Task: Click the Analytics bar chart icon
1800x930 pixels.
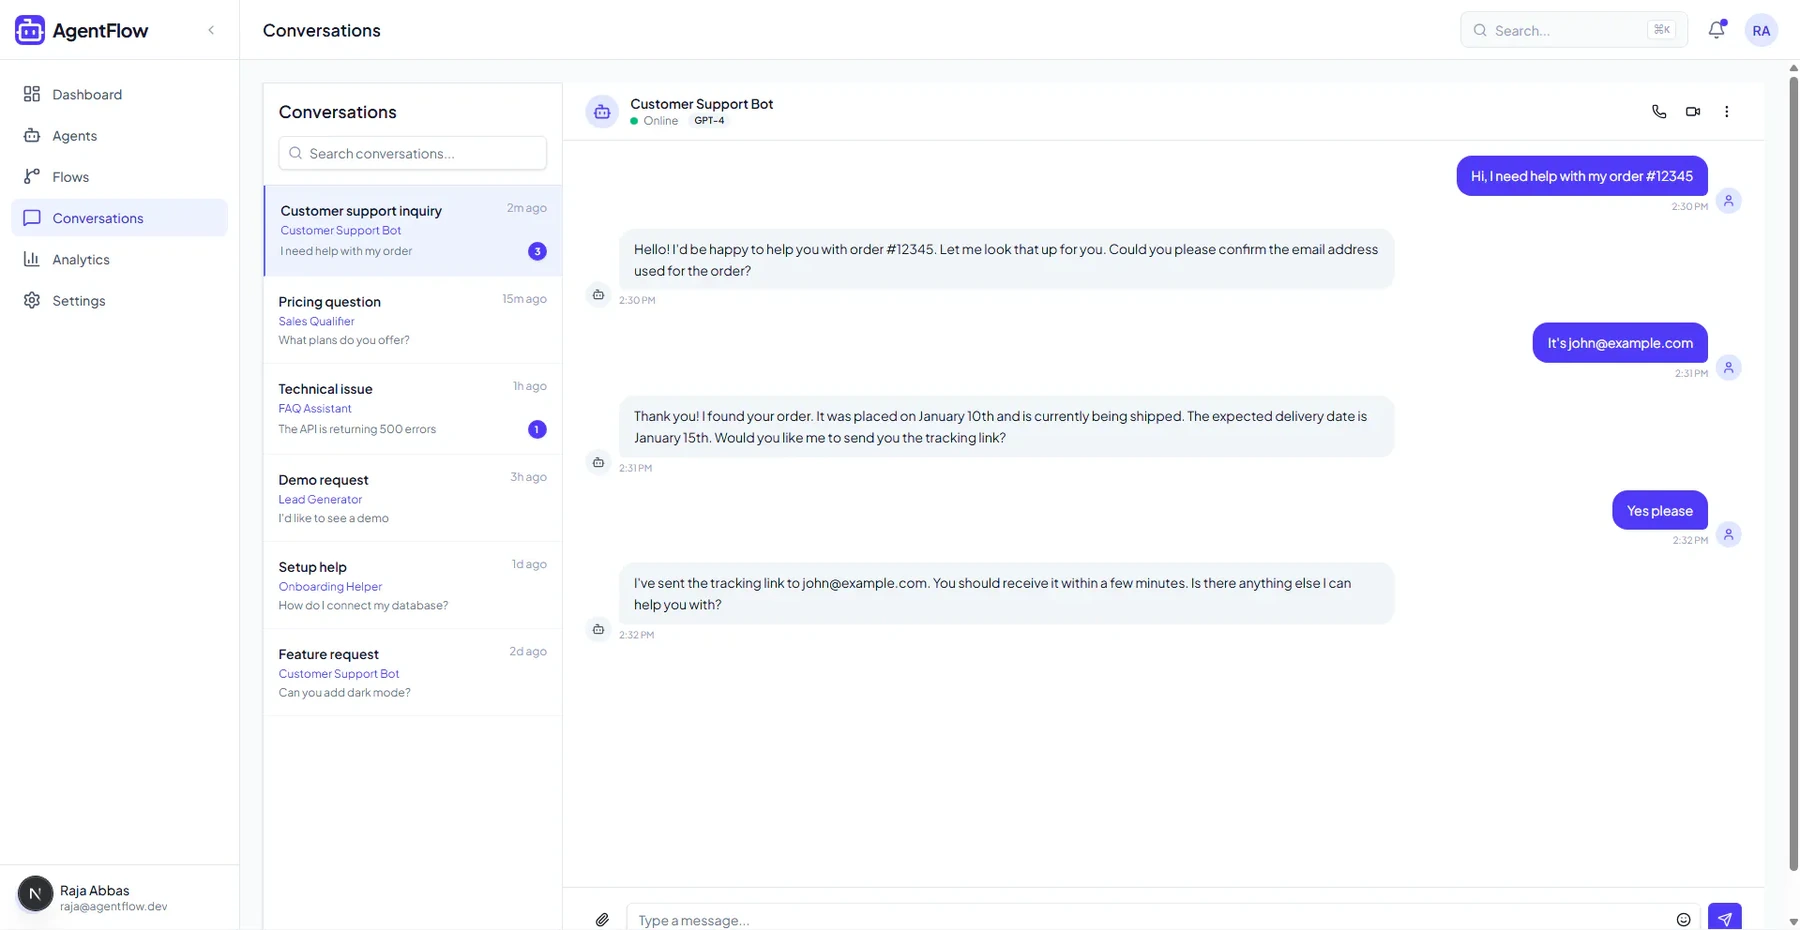Action: click(x=32, y=259)
